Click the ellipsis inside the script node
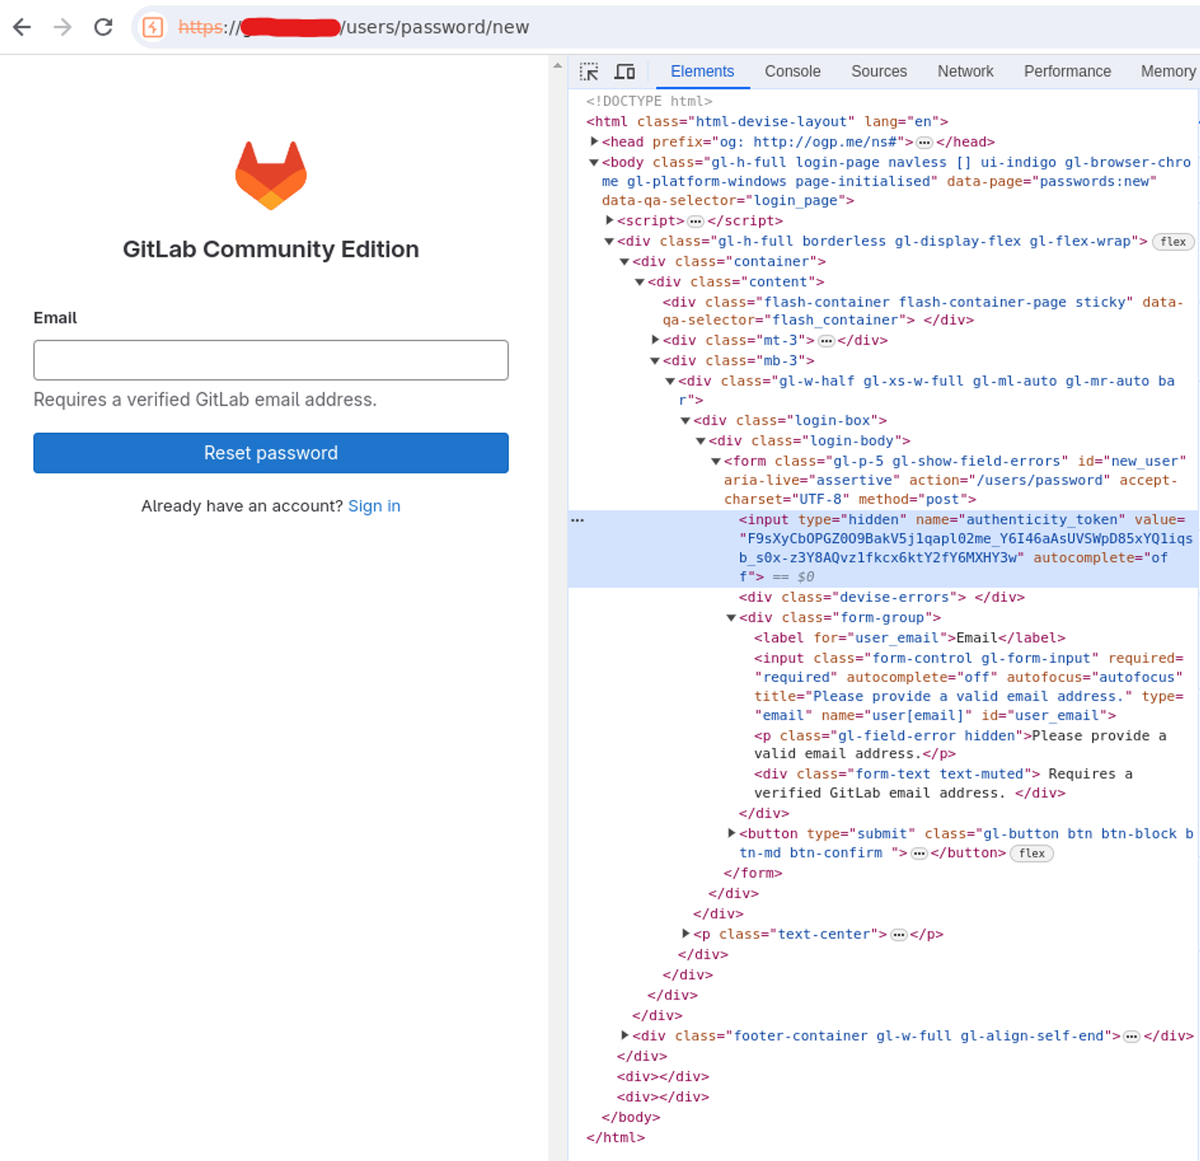This screenshot has height=1161, width=1200. 696,221
